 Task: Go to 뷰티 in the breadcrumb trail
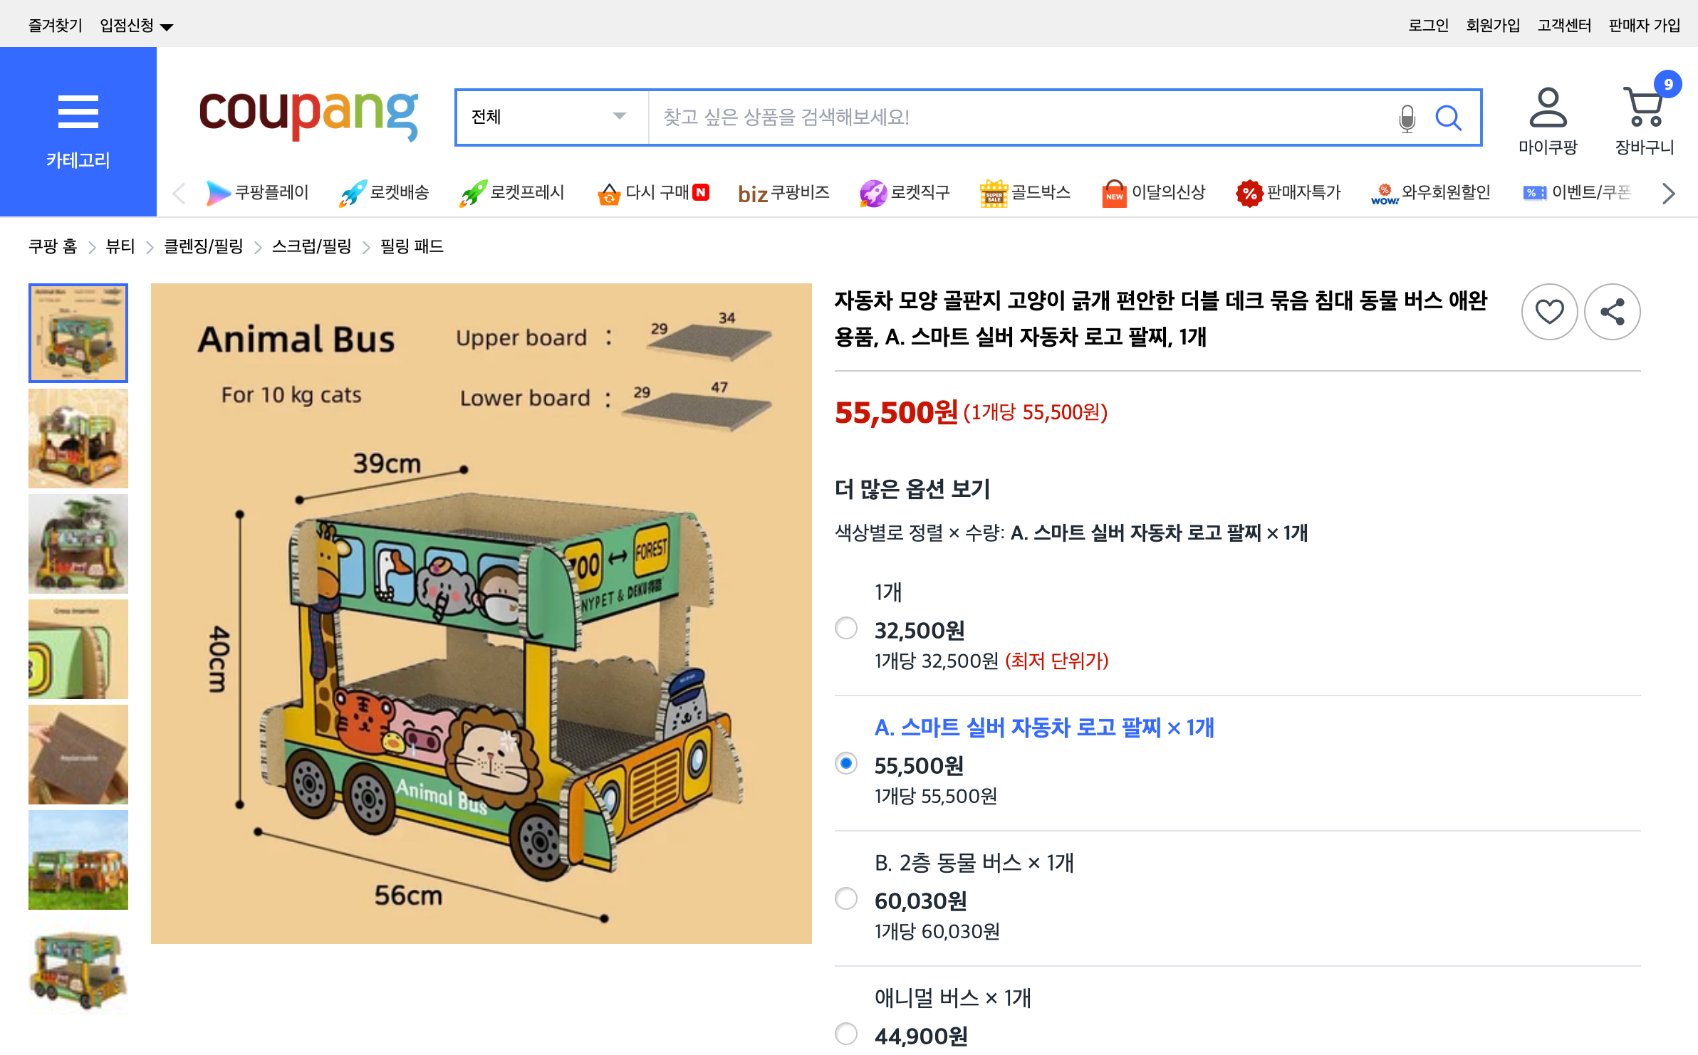[x=119, y=246]
